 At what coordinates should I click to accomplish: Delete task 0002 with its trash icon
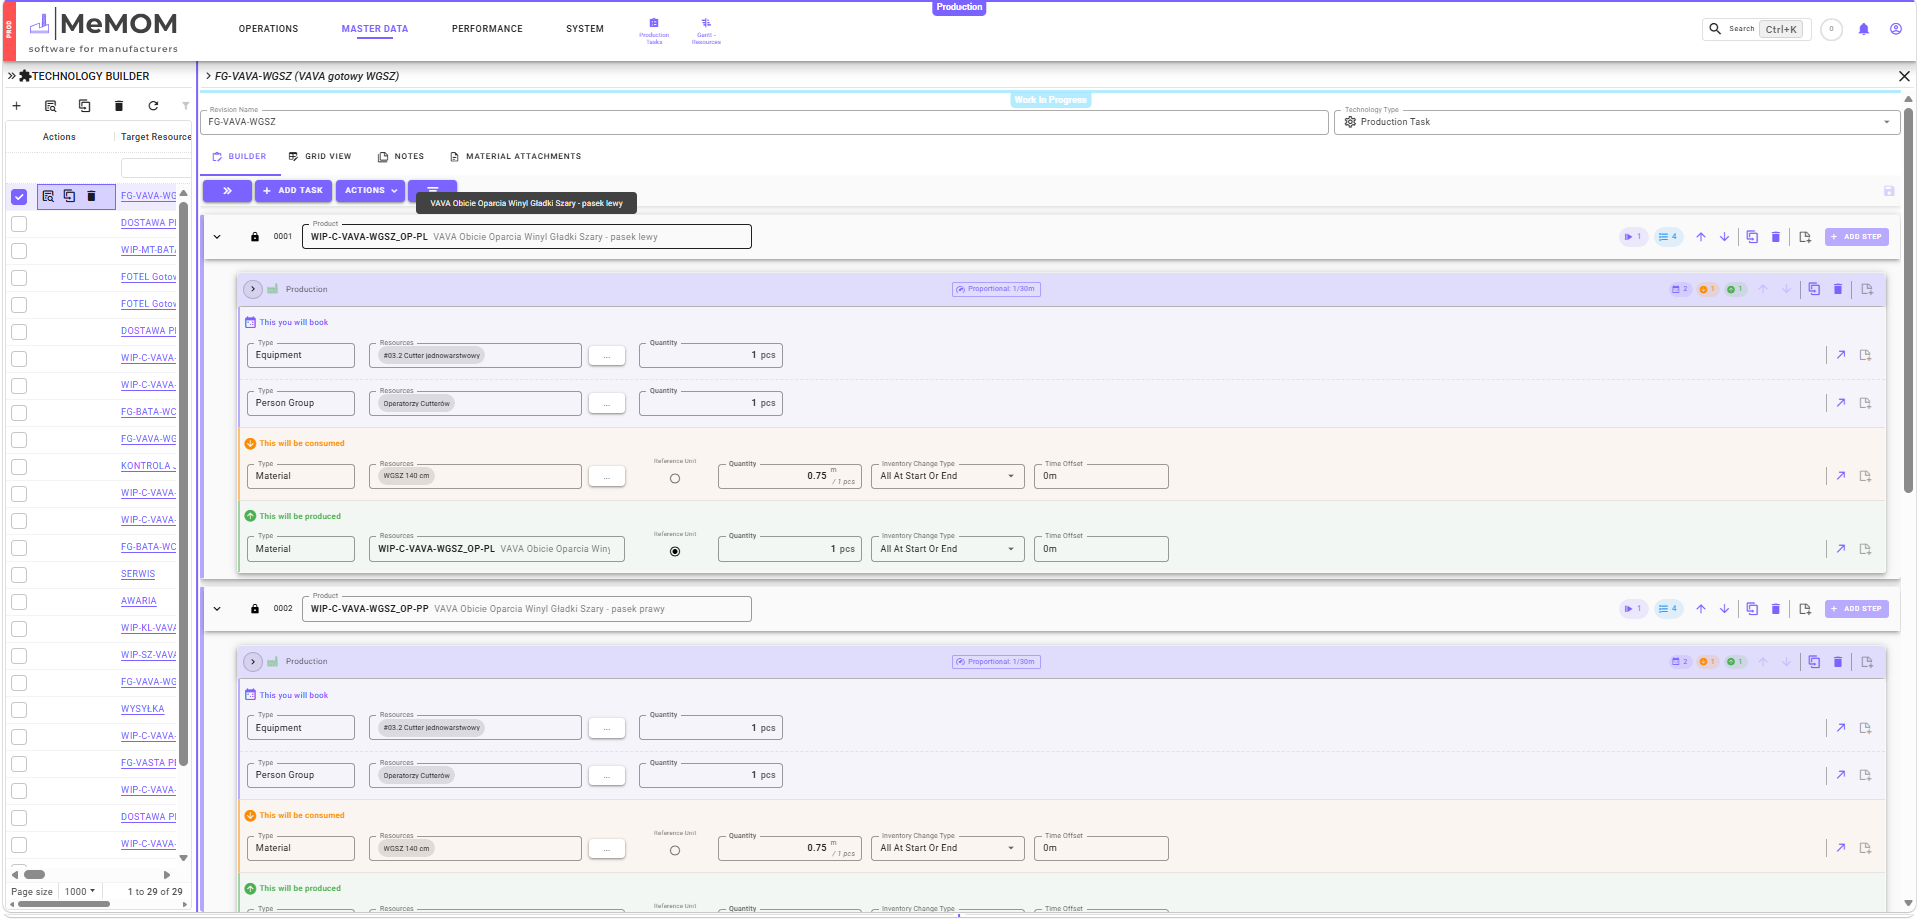pos(1776,609)
